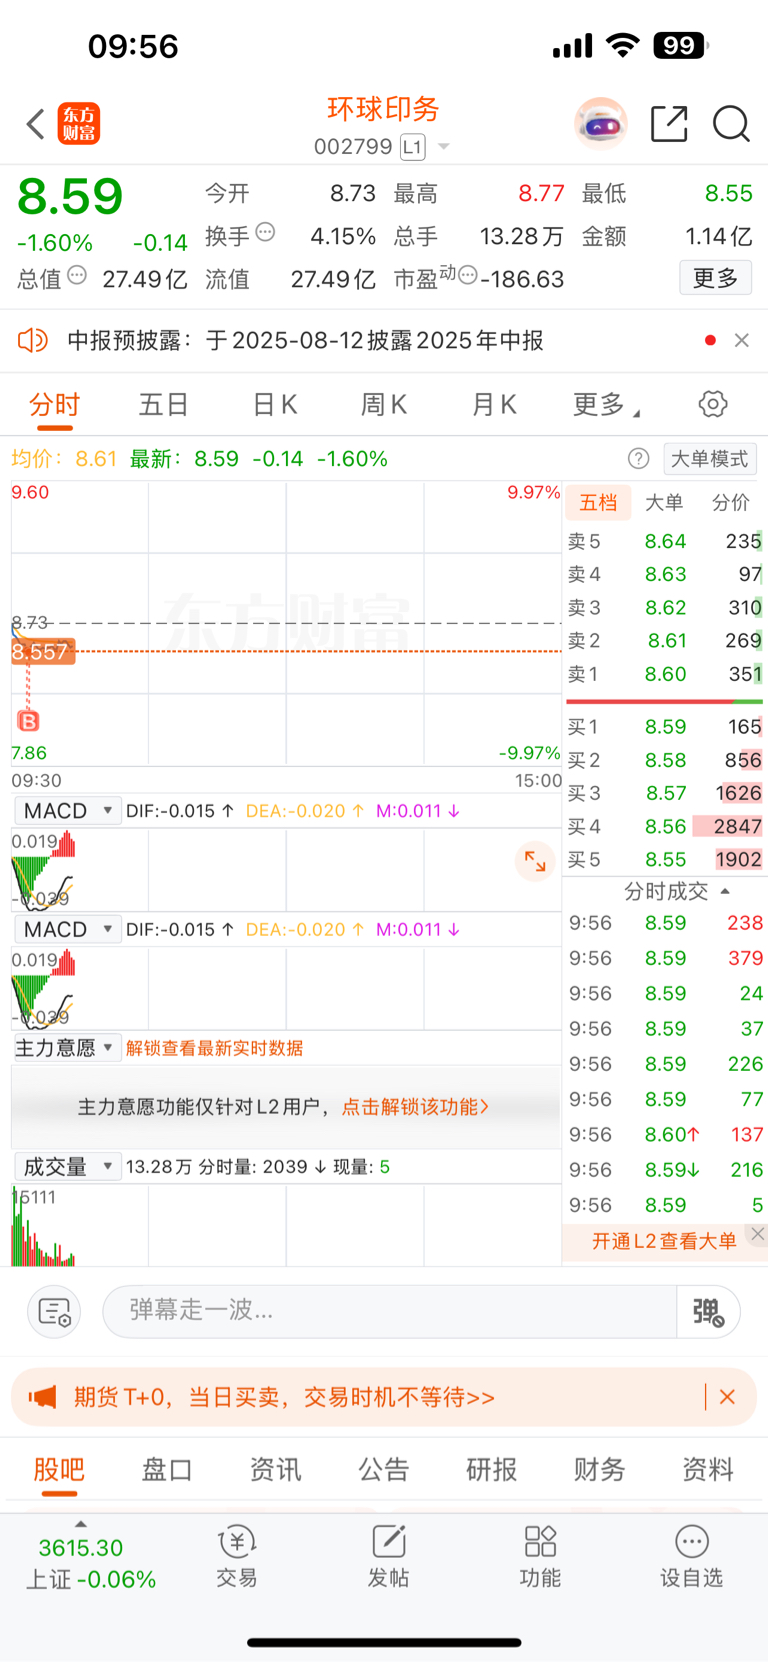The image size is (768, 1662).
Task: Toggle the 弹 danmaku icon
Action: pos(709,1311)
